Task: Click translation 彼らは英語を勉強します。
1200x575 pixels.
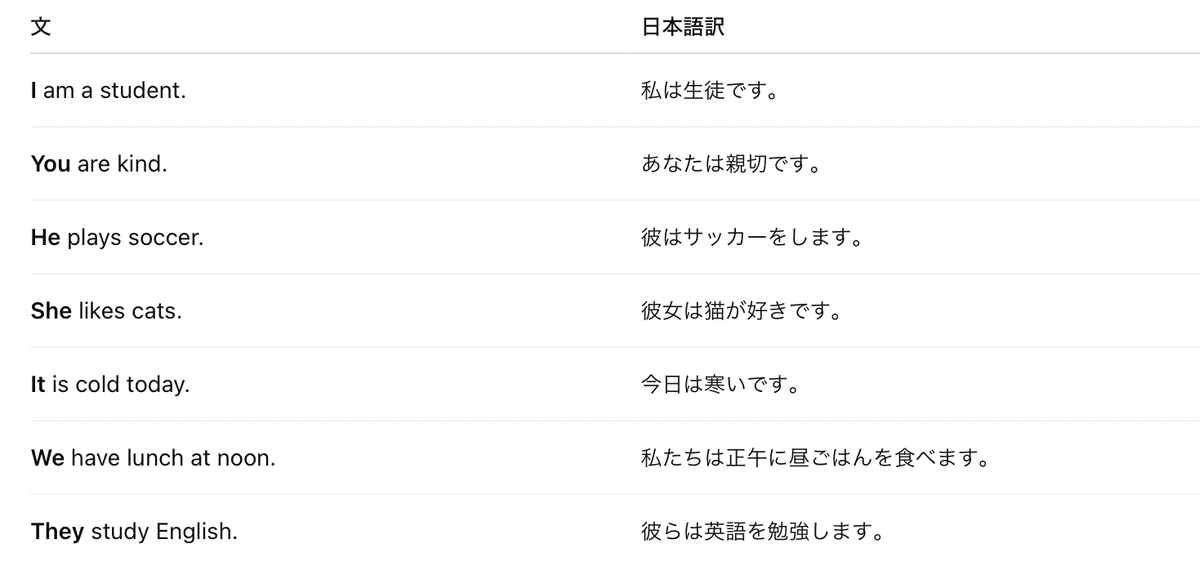Action: 762,531
